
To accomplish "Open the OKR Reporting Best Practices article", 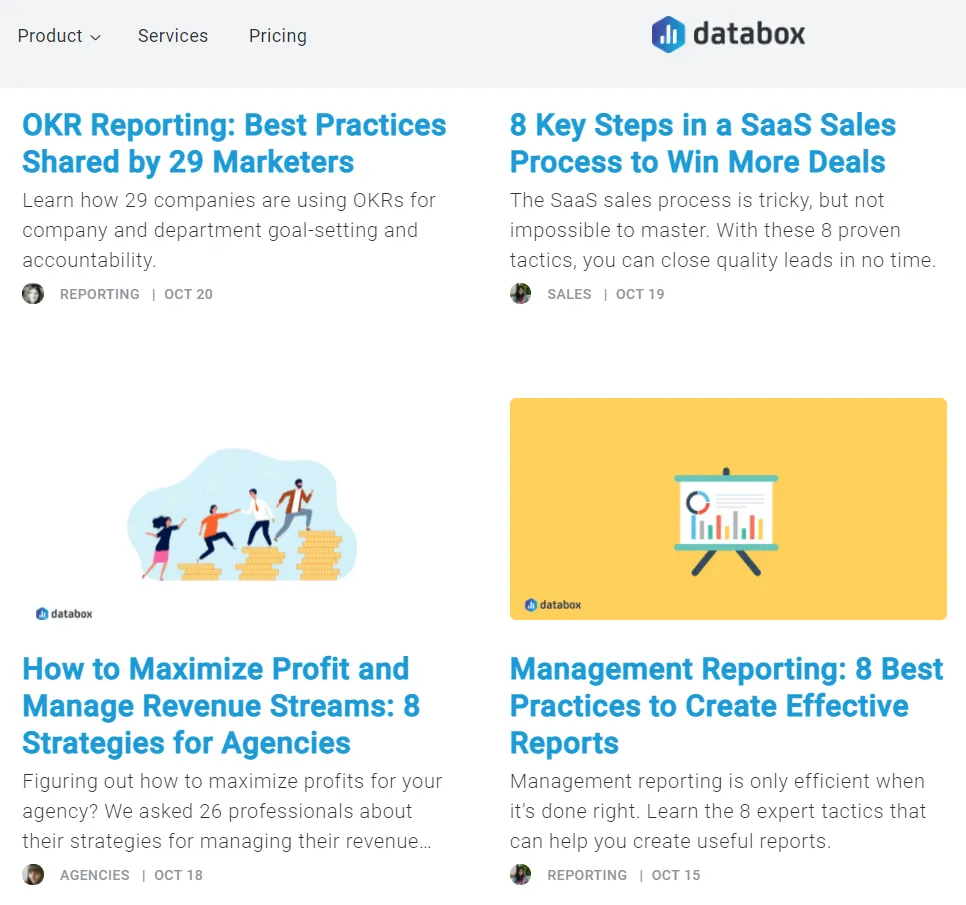I will 234,144.
